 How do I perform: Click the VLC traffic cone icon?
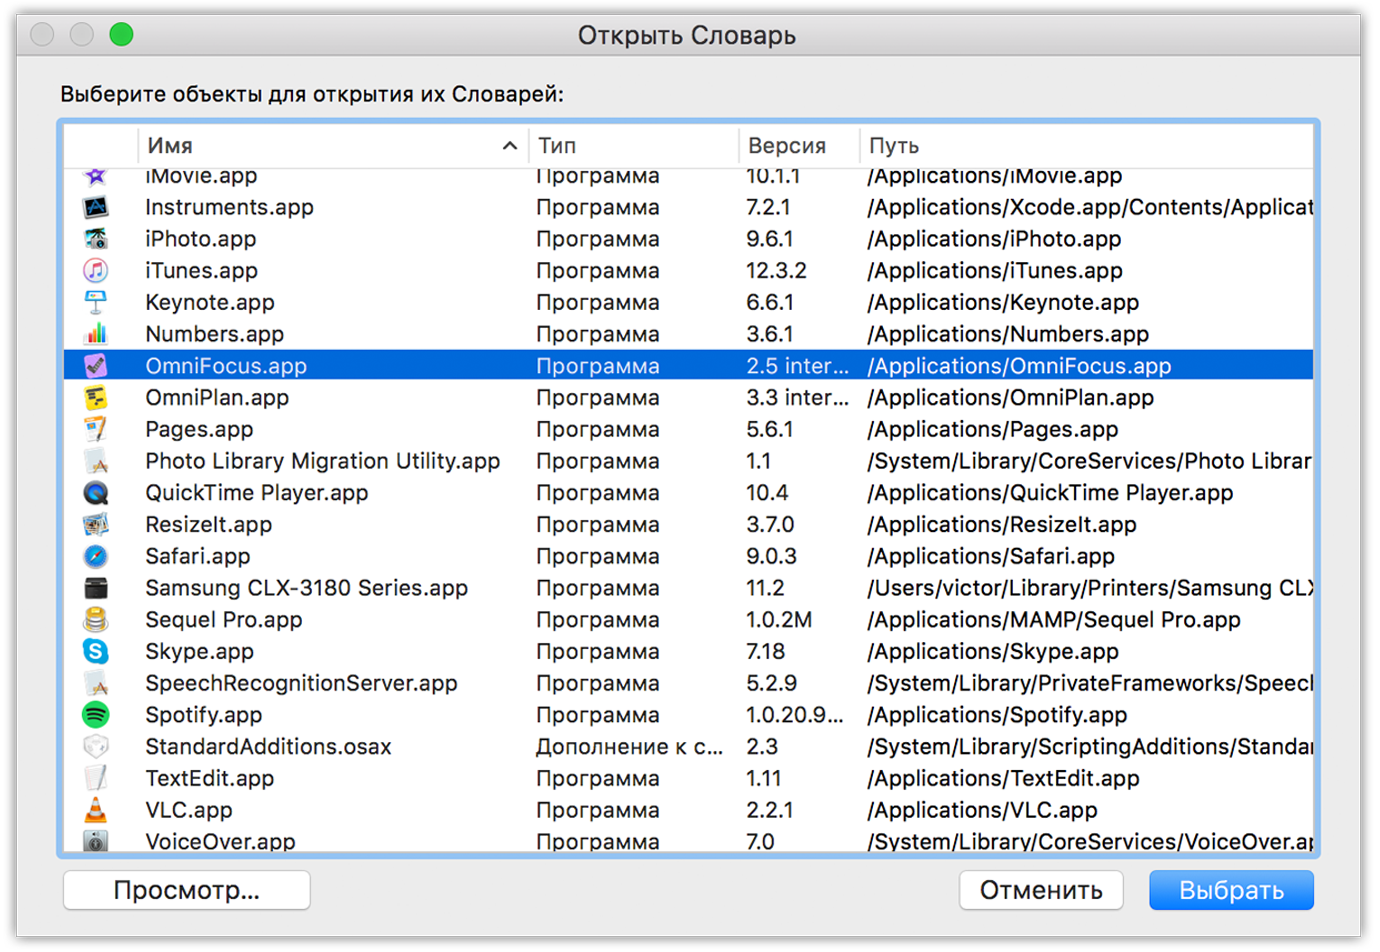coord(96,810)
